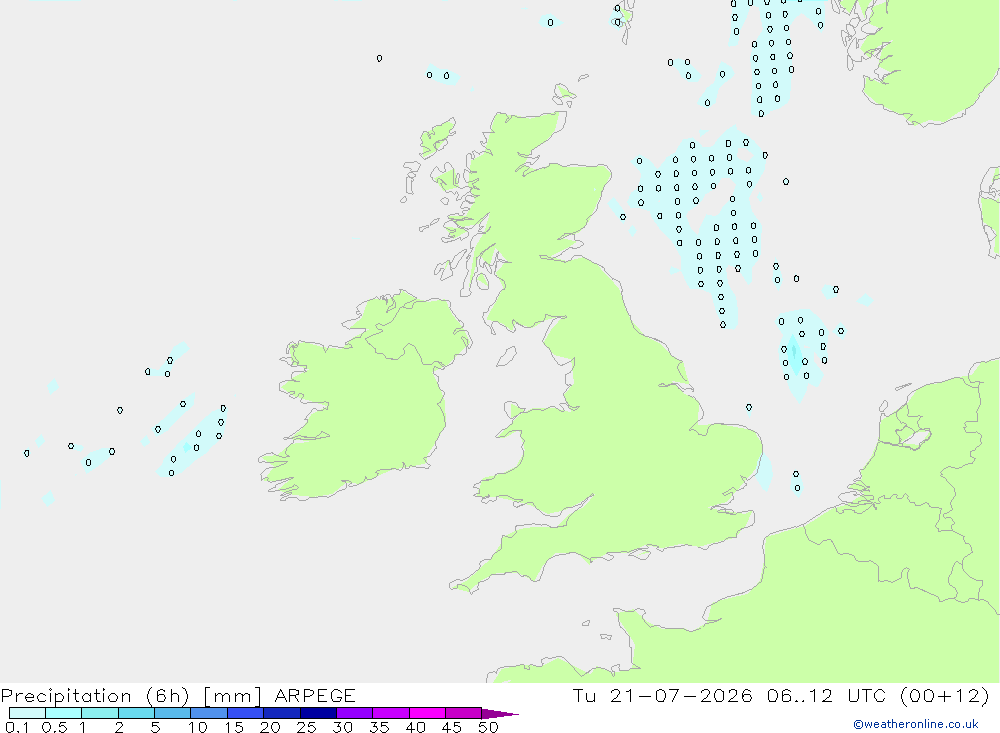1000x733 pixels.
Task: Select the 30 mm purple legend swatch
Action: [355, 713]
